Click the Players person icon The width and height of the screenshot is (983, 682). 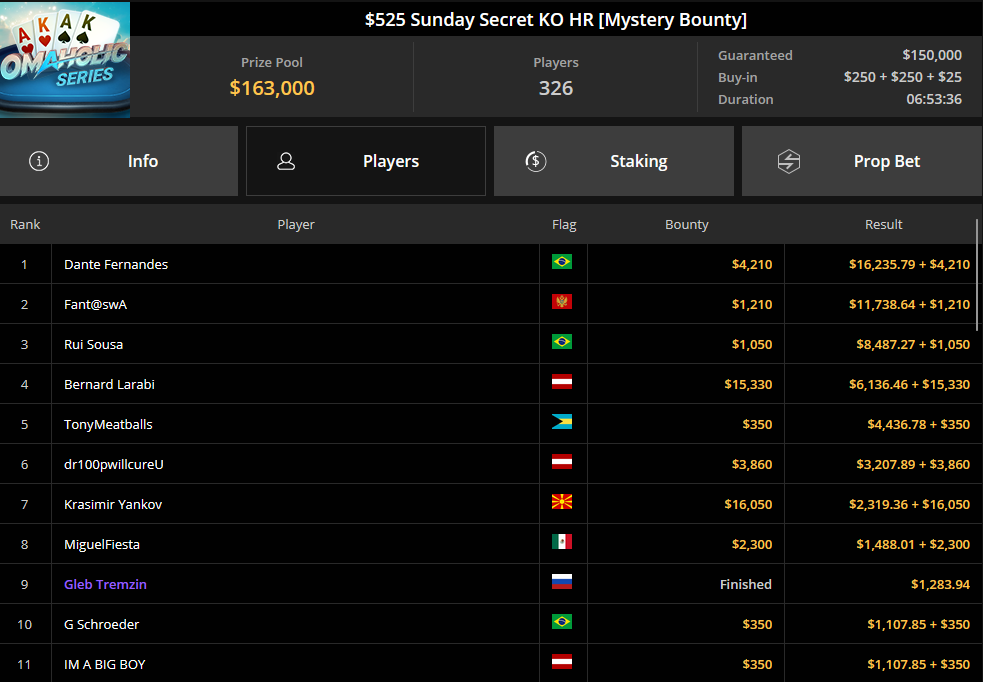(286, 161)
